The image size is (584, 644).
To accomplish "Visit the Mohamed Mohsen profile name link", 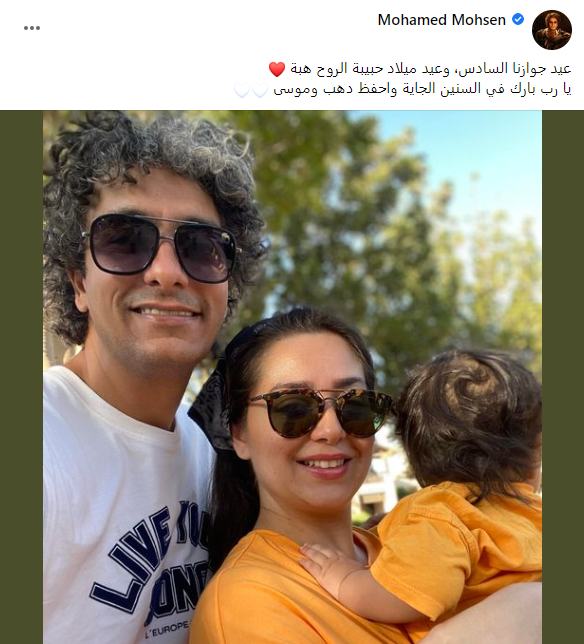I will [x=441, y=20].
